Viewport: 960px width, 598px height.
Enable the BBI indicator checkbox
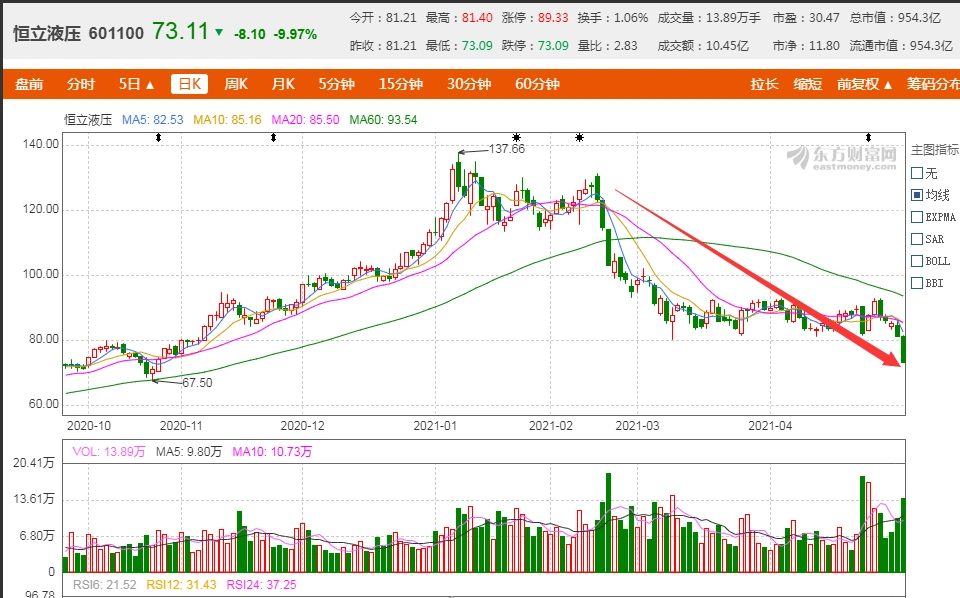coord(916,283)
